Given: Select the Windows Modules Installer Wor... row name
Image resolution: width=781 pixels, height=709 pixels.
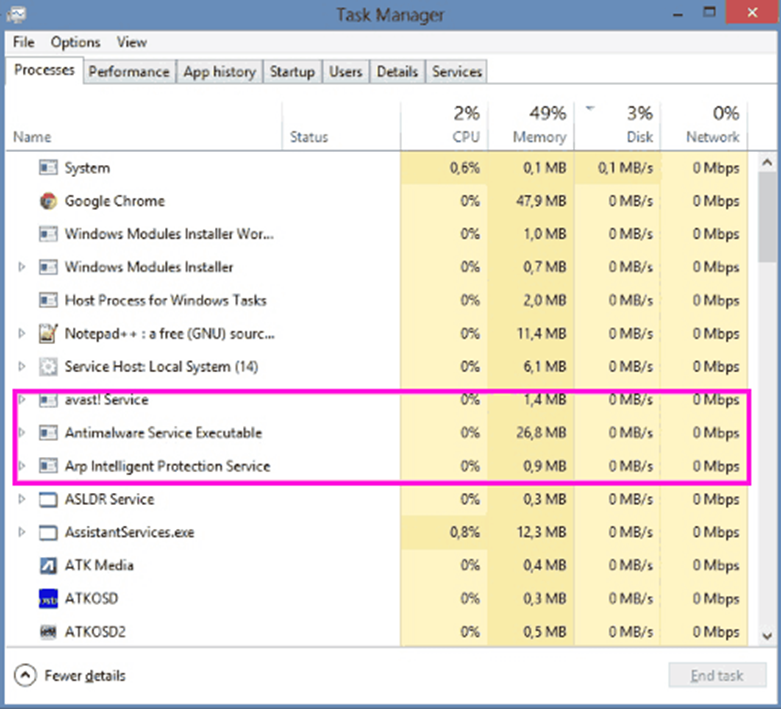Looking at the screenshot, I should (x=169, y=234).
